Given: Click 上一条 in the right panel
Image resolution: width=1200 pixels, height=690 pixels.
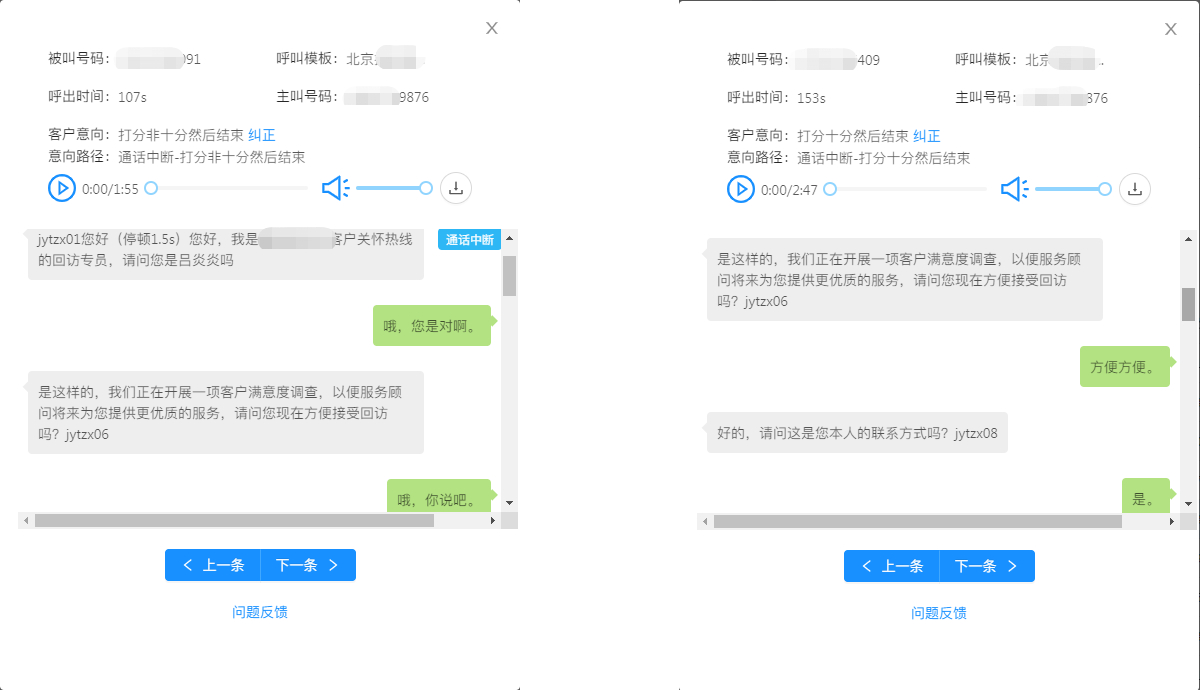Looking at the screenshot, I should [891, 566].
